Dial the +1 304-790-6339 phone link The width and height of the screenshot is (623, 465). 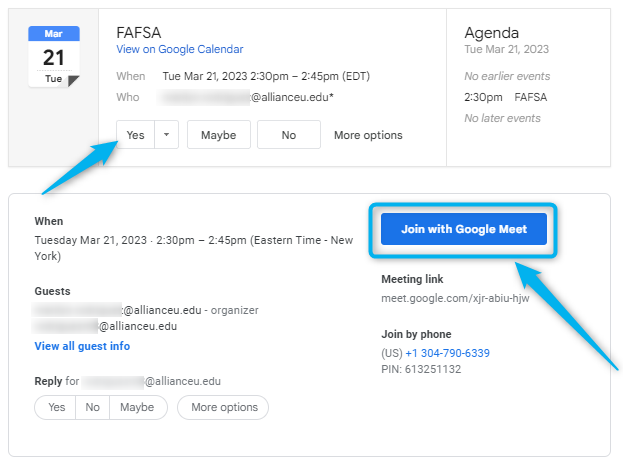coord(447,353)
